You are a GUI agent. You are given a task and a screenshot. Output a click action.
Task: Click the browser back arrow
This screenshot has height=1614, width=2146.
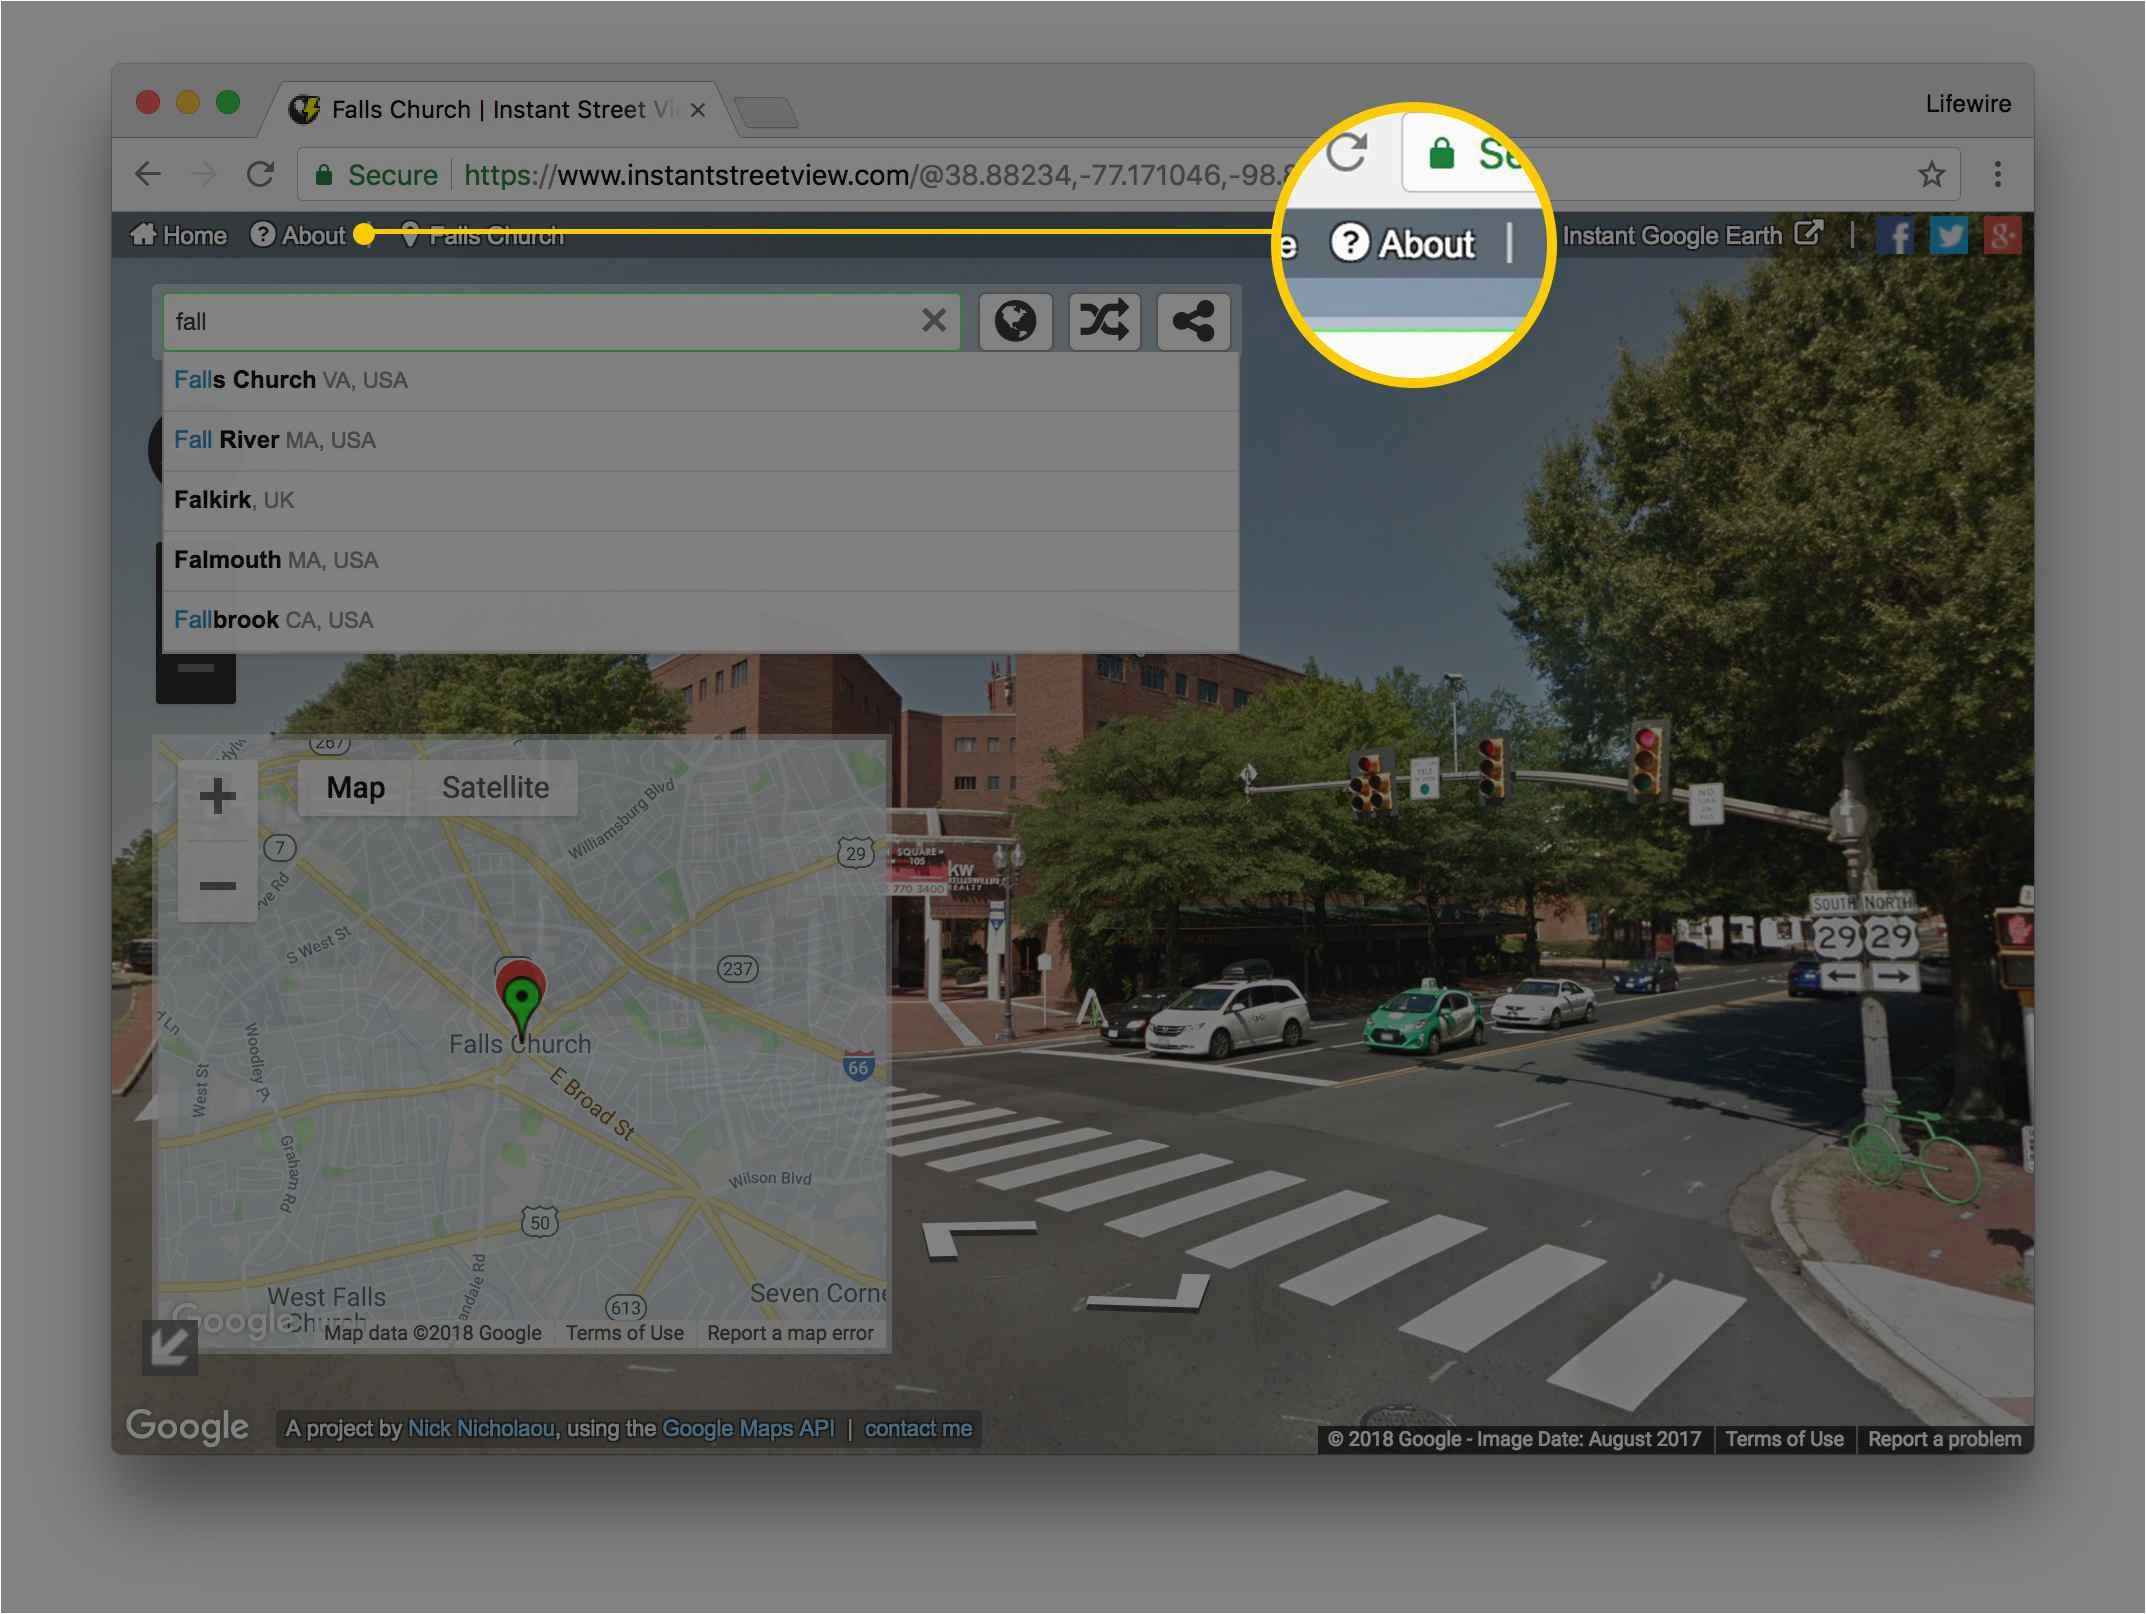148,174
